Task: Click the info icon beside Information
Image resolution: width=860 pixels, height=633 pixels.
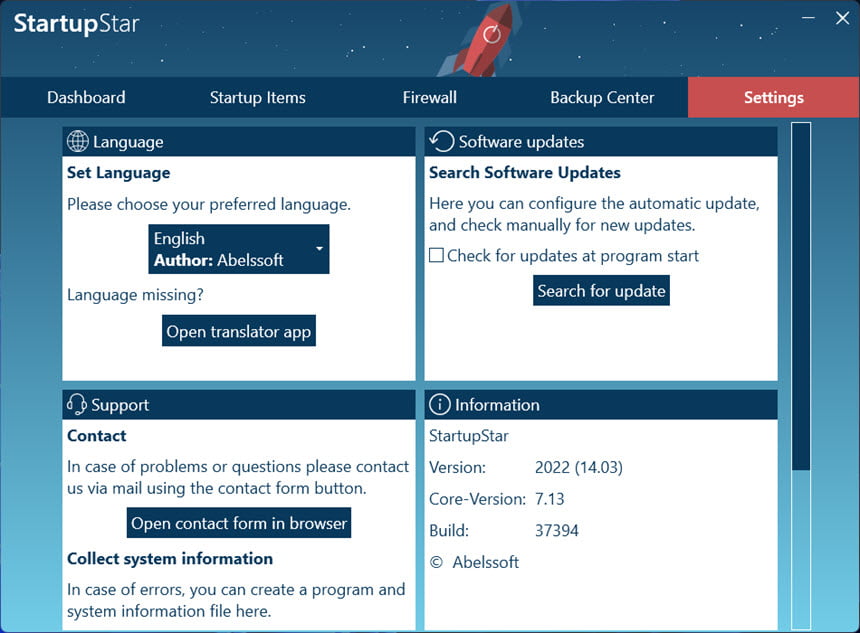Action: tap(440, 405)
